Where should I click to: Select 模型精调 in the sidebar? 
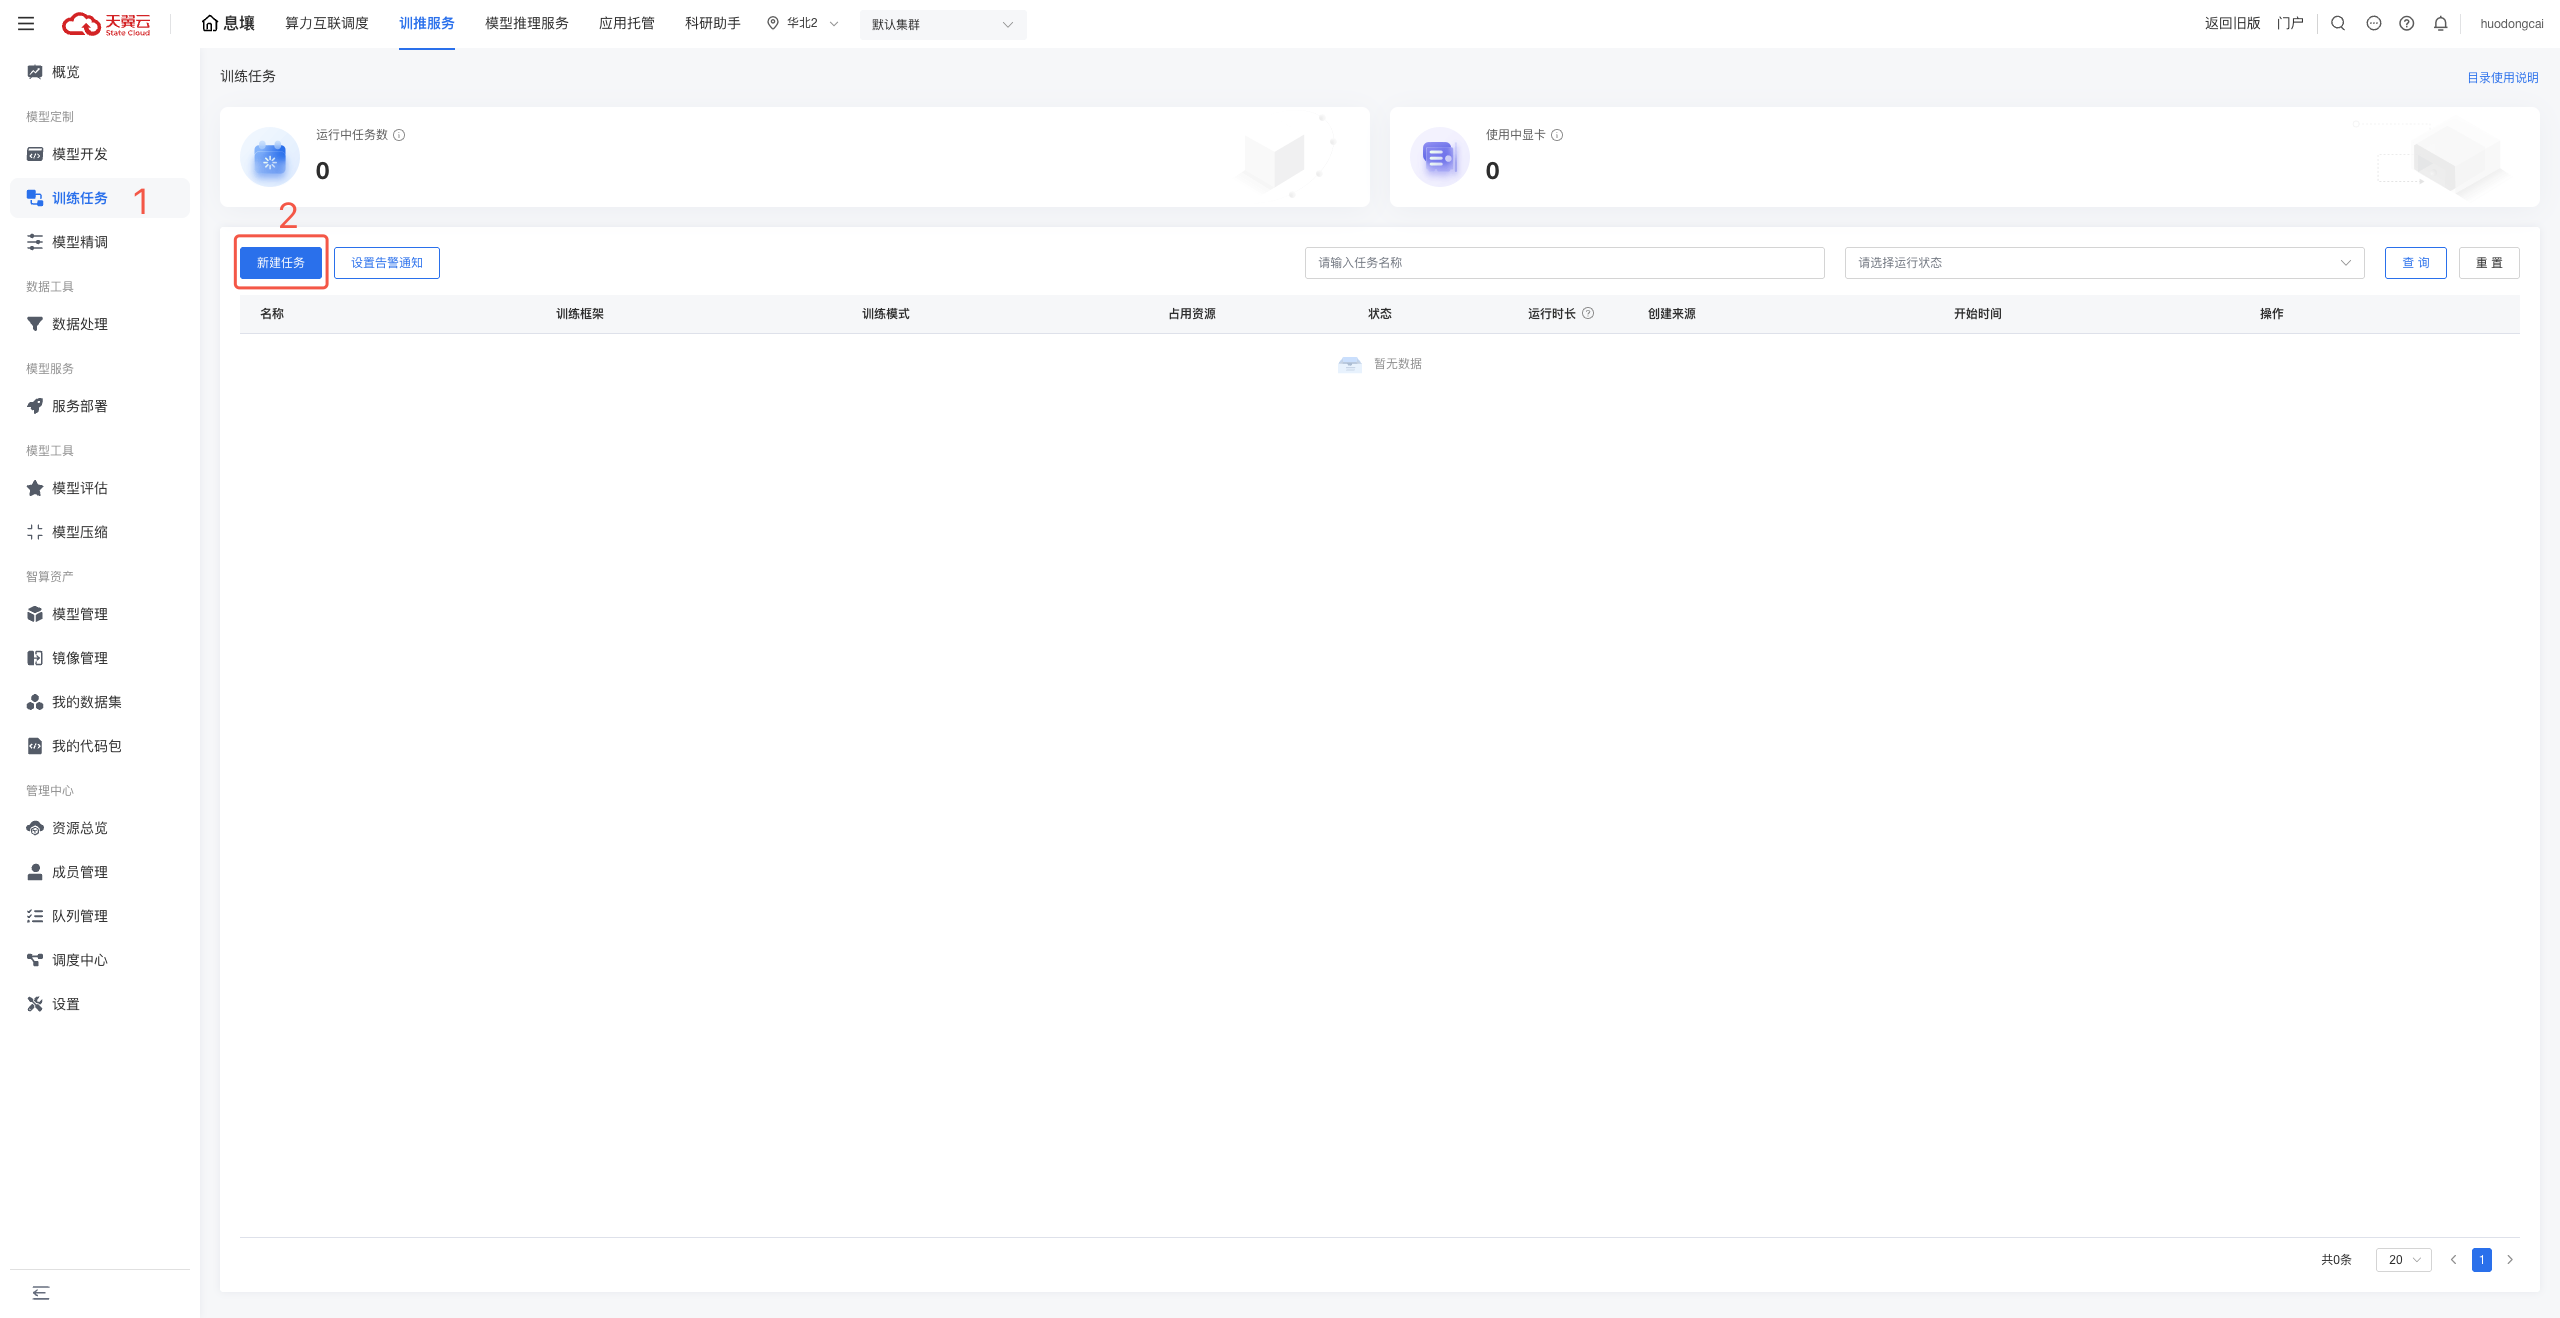80,242
